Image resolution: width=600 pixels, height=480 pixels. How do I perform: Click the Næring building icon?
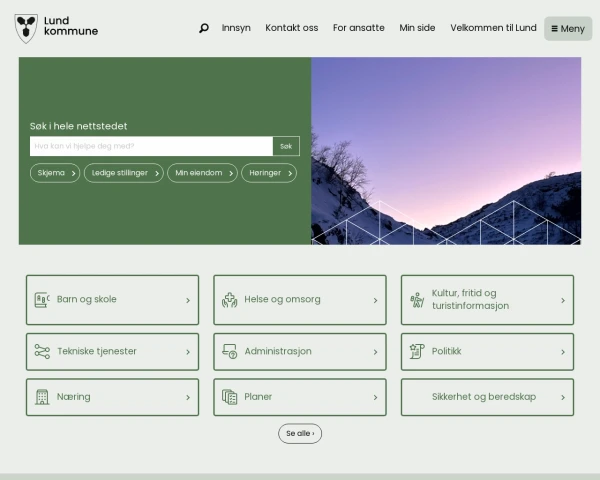click(42, 397)
